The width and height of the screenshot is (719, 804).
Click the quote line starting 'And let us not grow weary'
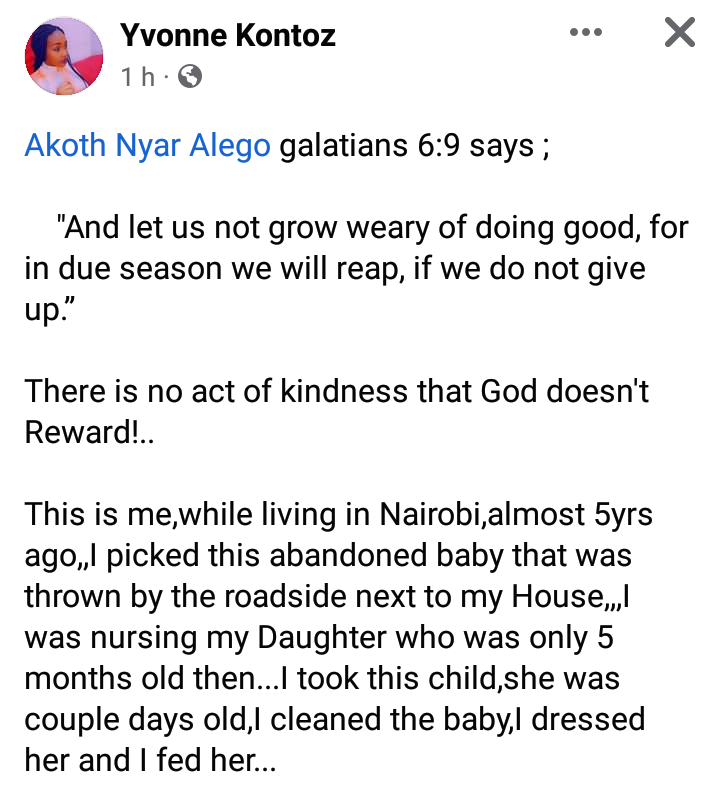[372, 227]
